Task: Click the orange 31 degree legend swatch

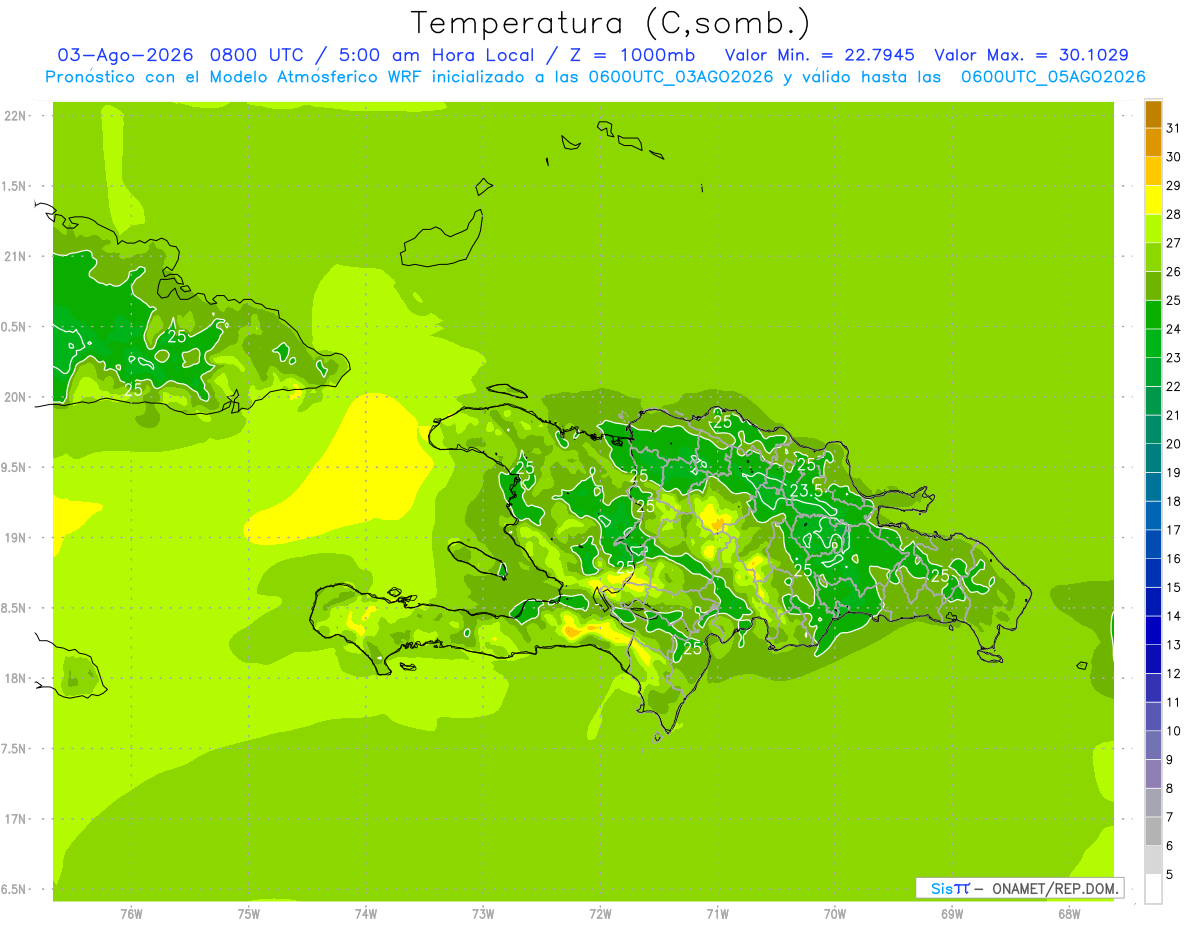Action: coord(1153,115)
